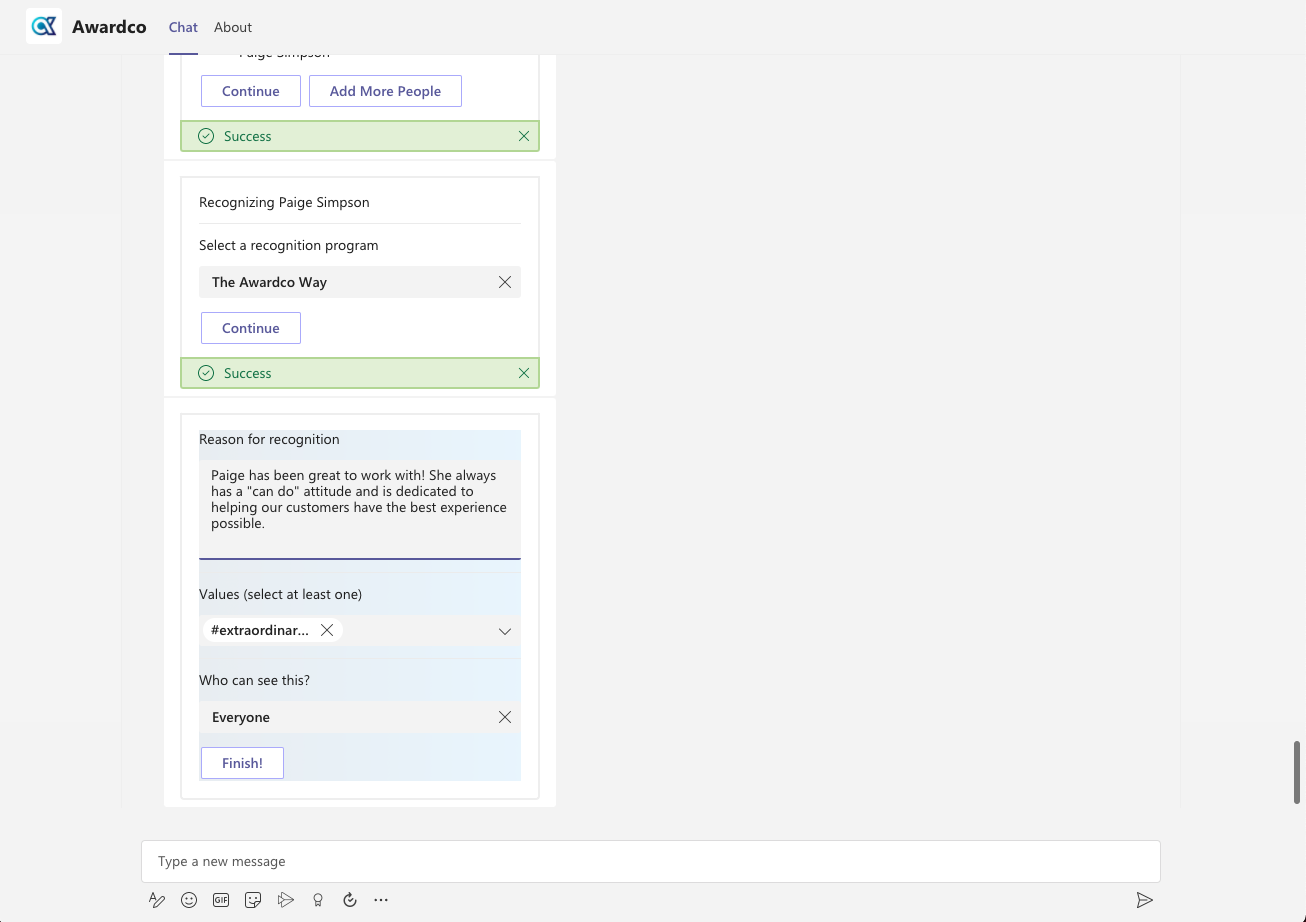Open more messaging extensions (ellipsis)
1306x922 pixels.
point(381,900)
